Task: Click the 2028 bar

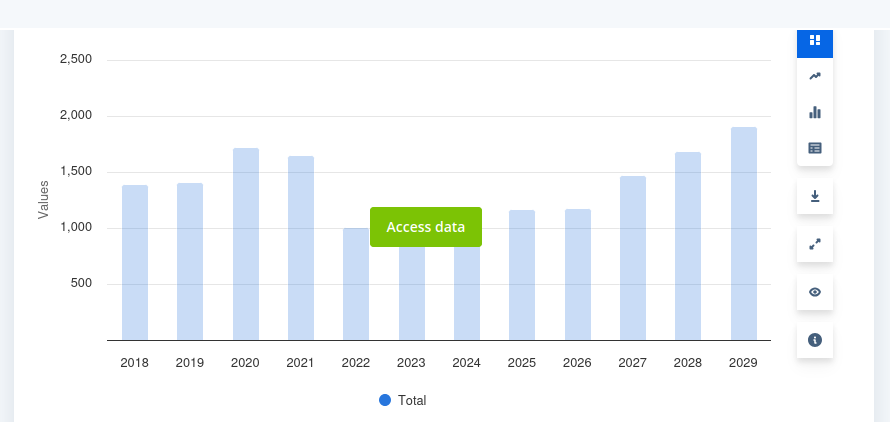Action: (x=688, y=246)
